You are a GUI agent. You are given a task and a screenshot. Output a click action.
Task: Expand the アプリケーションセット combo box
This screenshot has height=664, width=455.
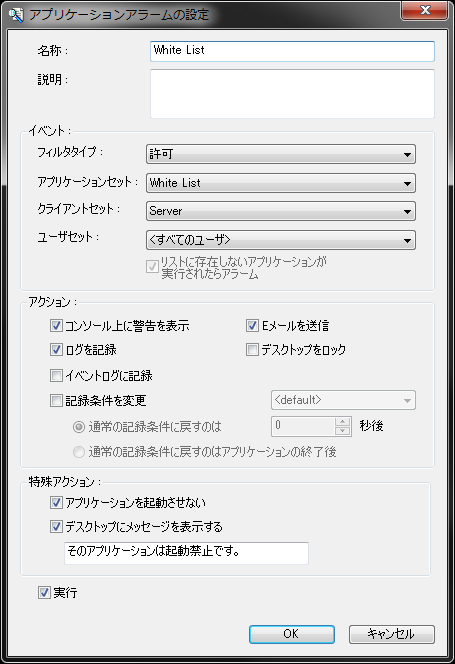tap(280, 183)
